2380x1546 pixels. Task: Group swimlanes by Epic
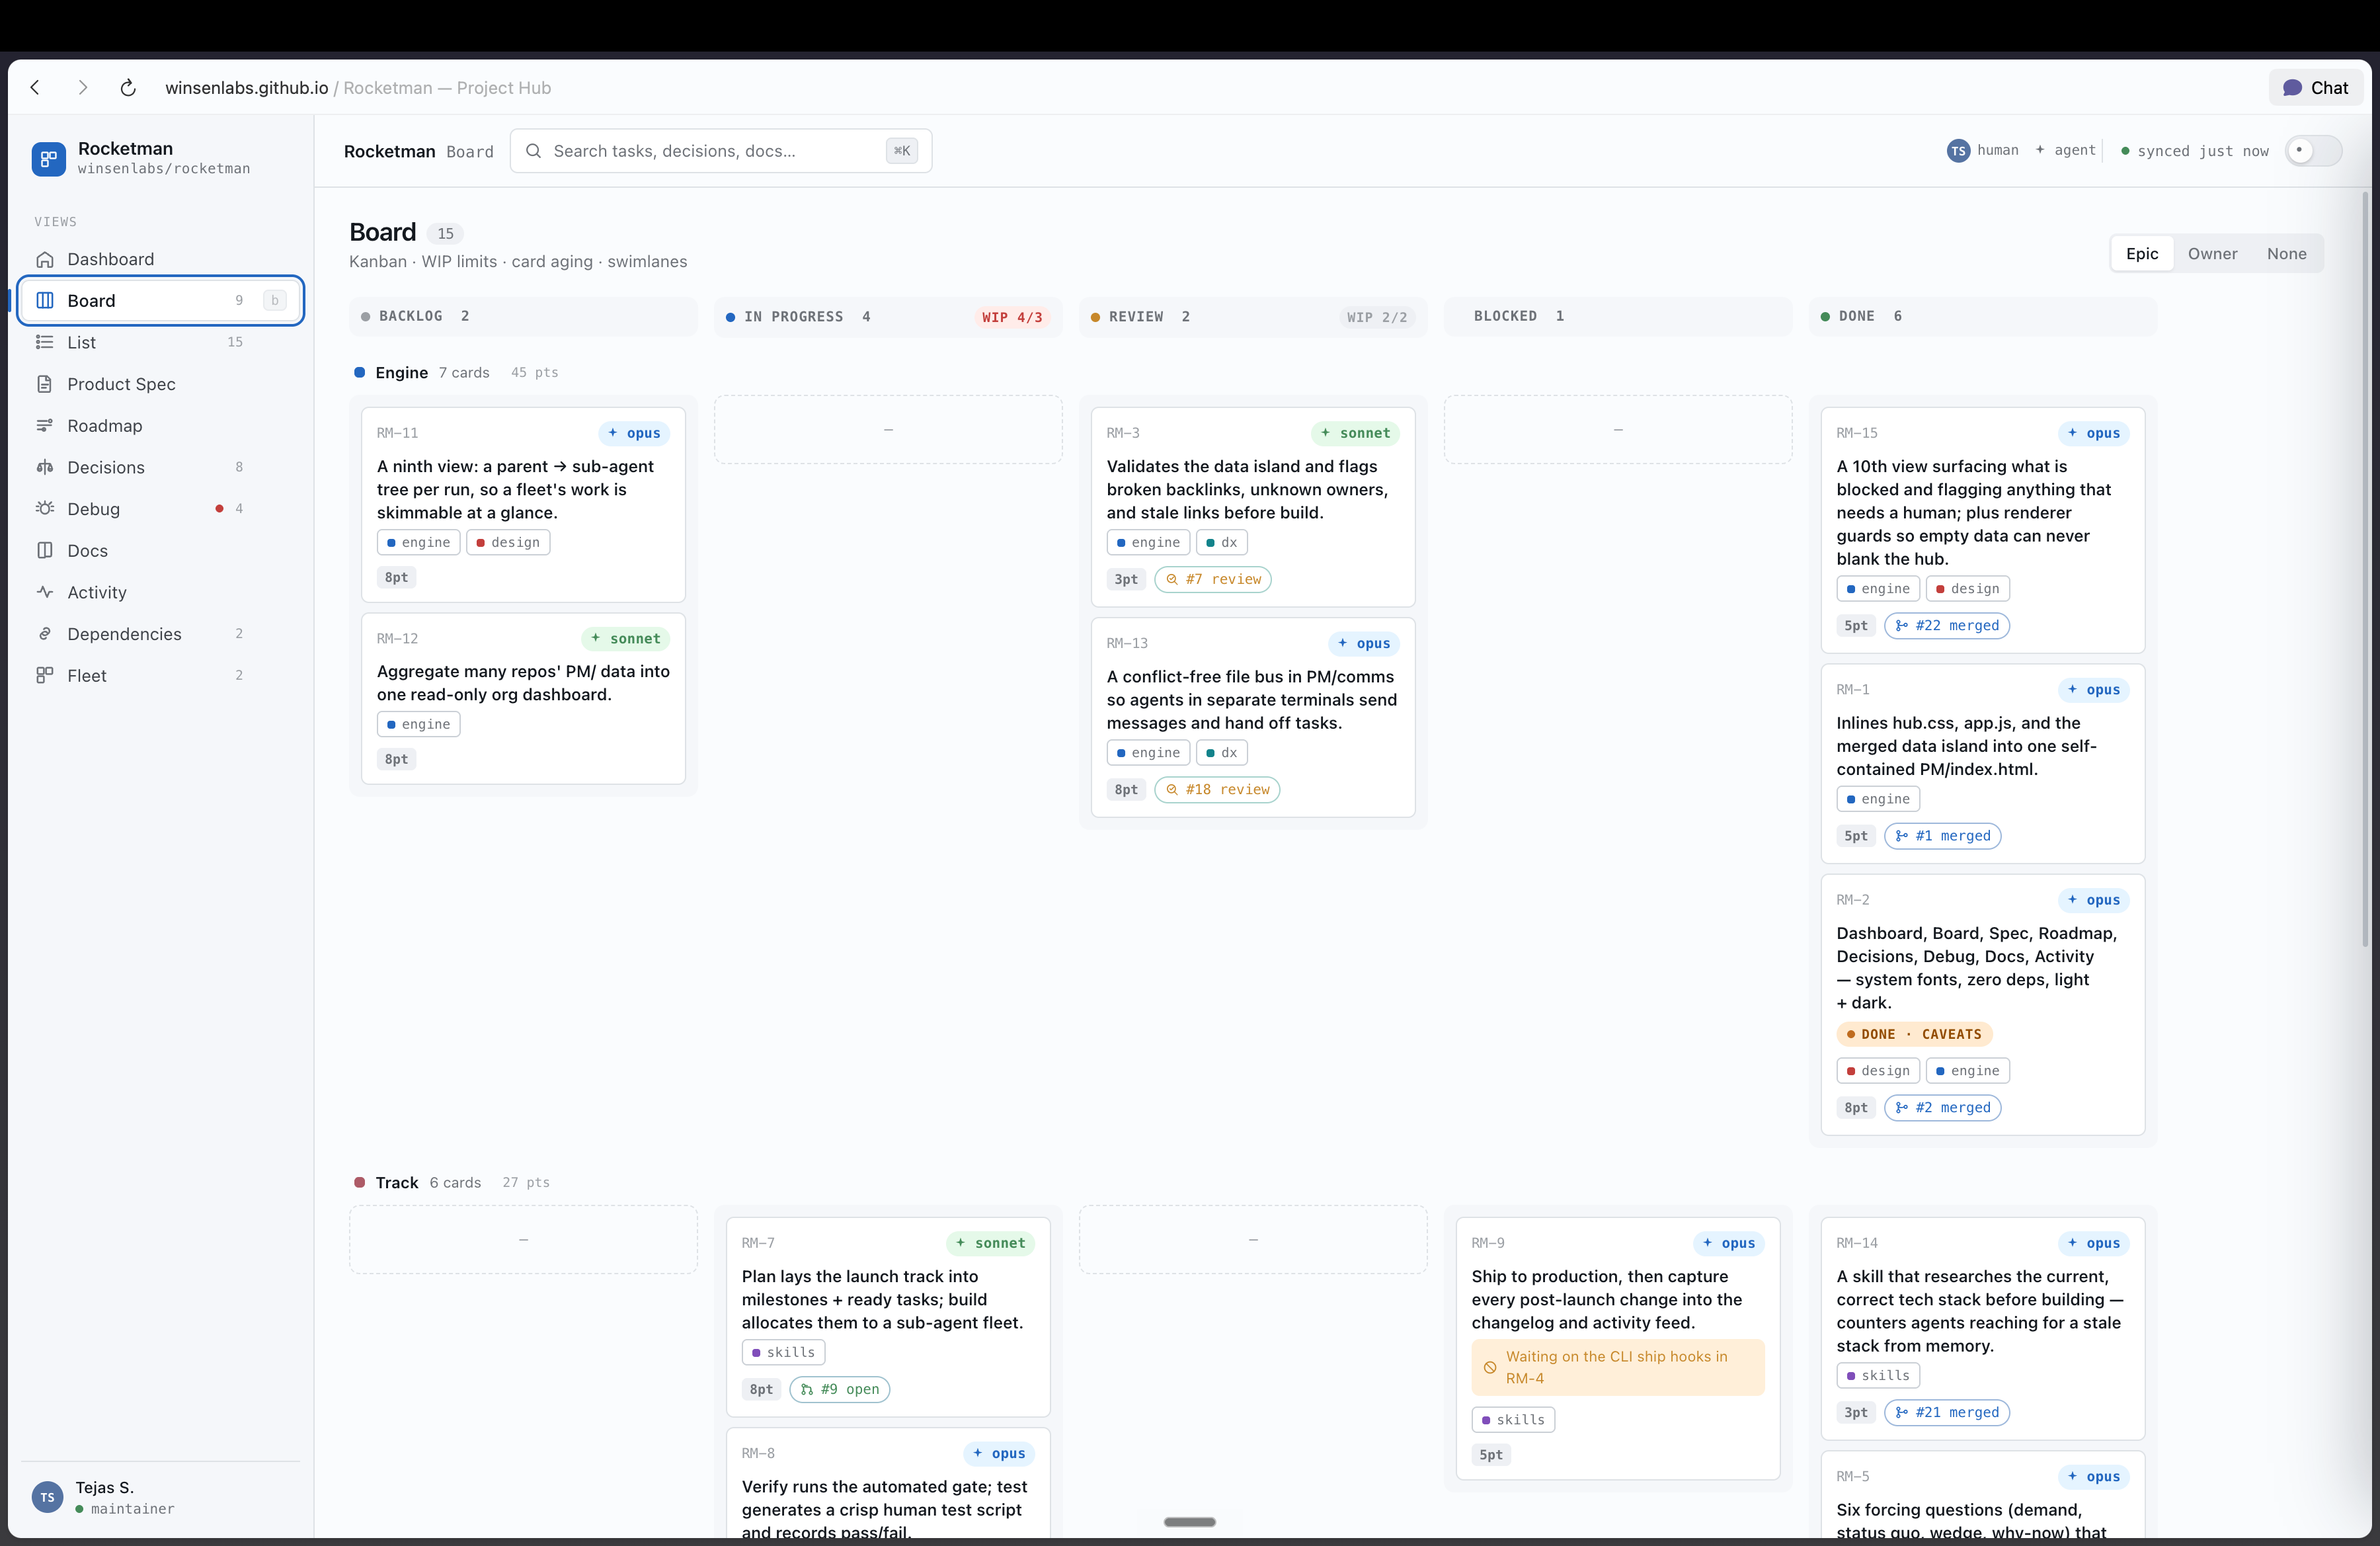pos(2142,254)
